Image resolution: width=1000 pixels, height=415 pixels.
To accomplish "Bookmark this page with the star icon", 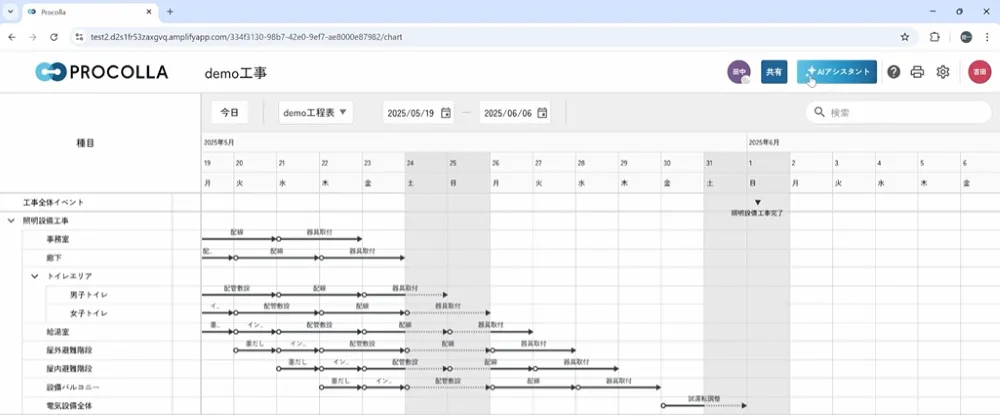I will click(905, 36).
